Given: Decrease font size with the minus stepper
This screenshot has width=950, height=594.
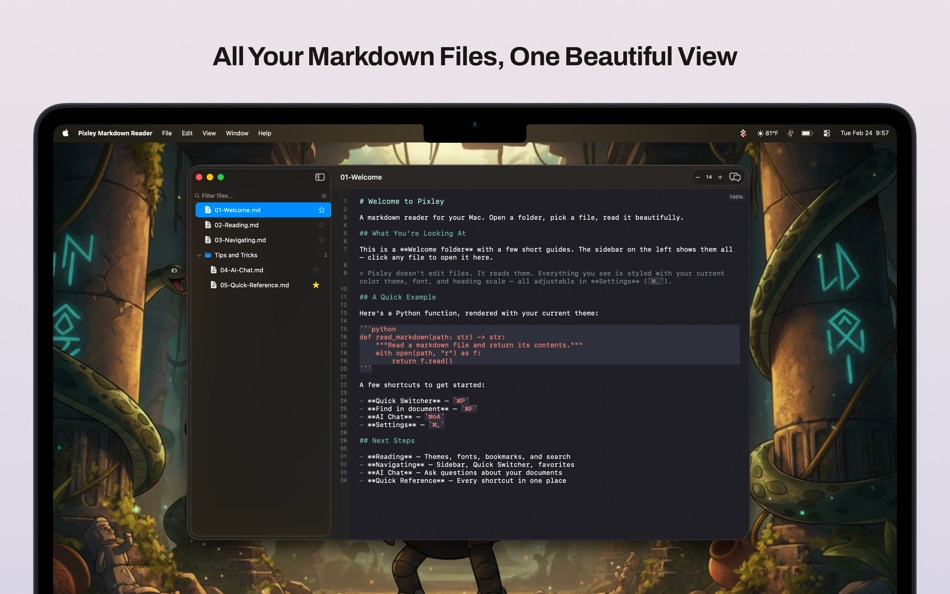Looking at the screenshot, I should 697,176.
